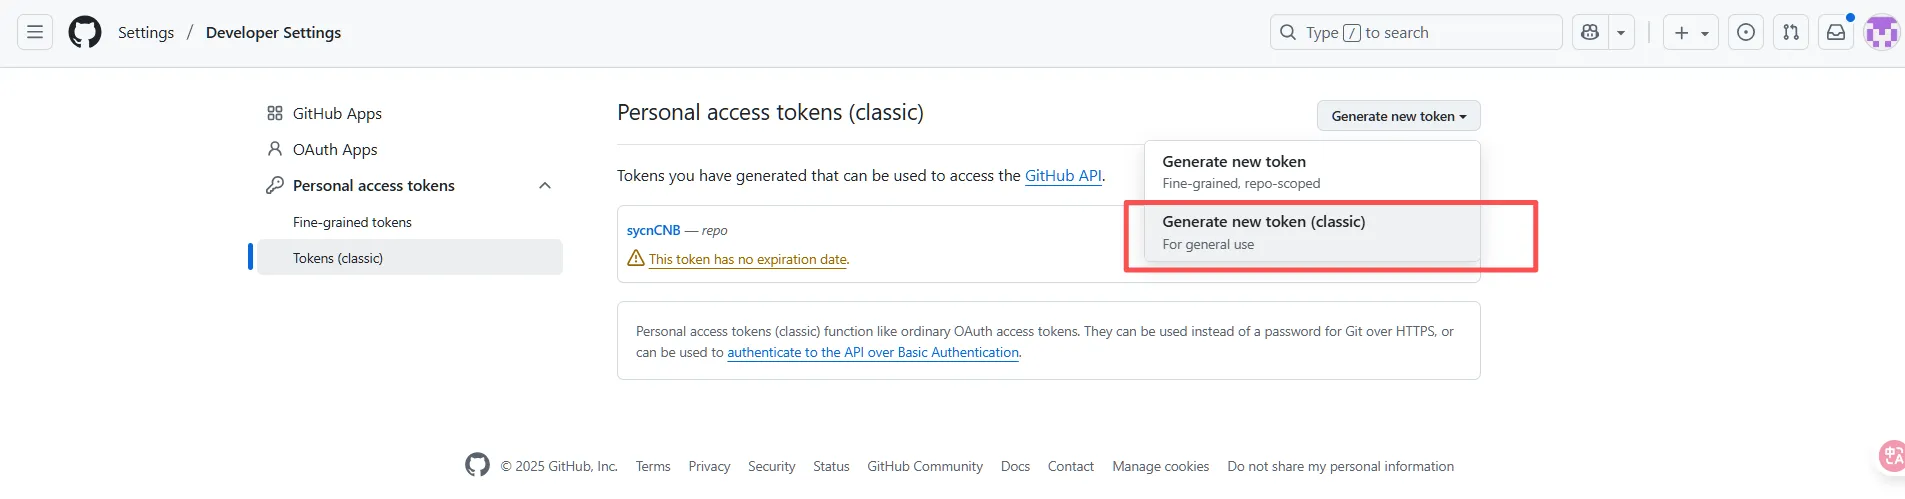
Task: Open the hamburger navigation menu
Action: coord(35,33)
